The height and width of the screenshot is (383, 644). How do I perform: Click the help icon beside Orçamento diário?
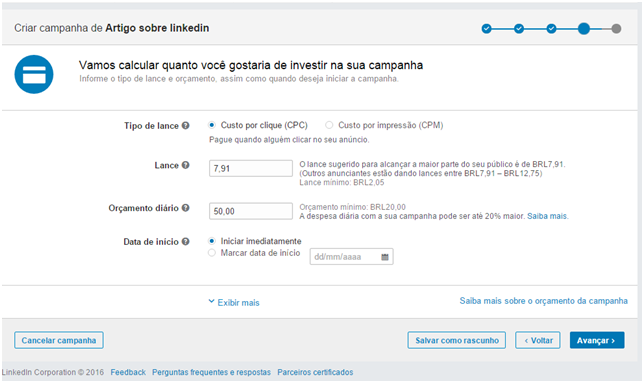(x=186, y=208)
